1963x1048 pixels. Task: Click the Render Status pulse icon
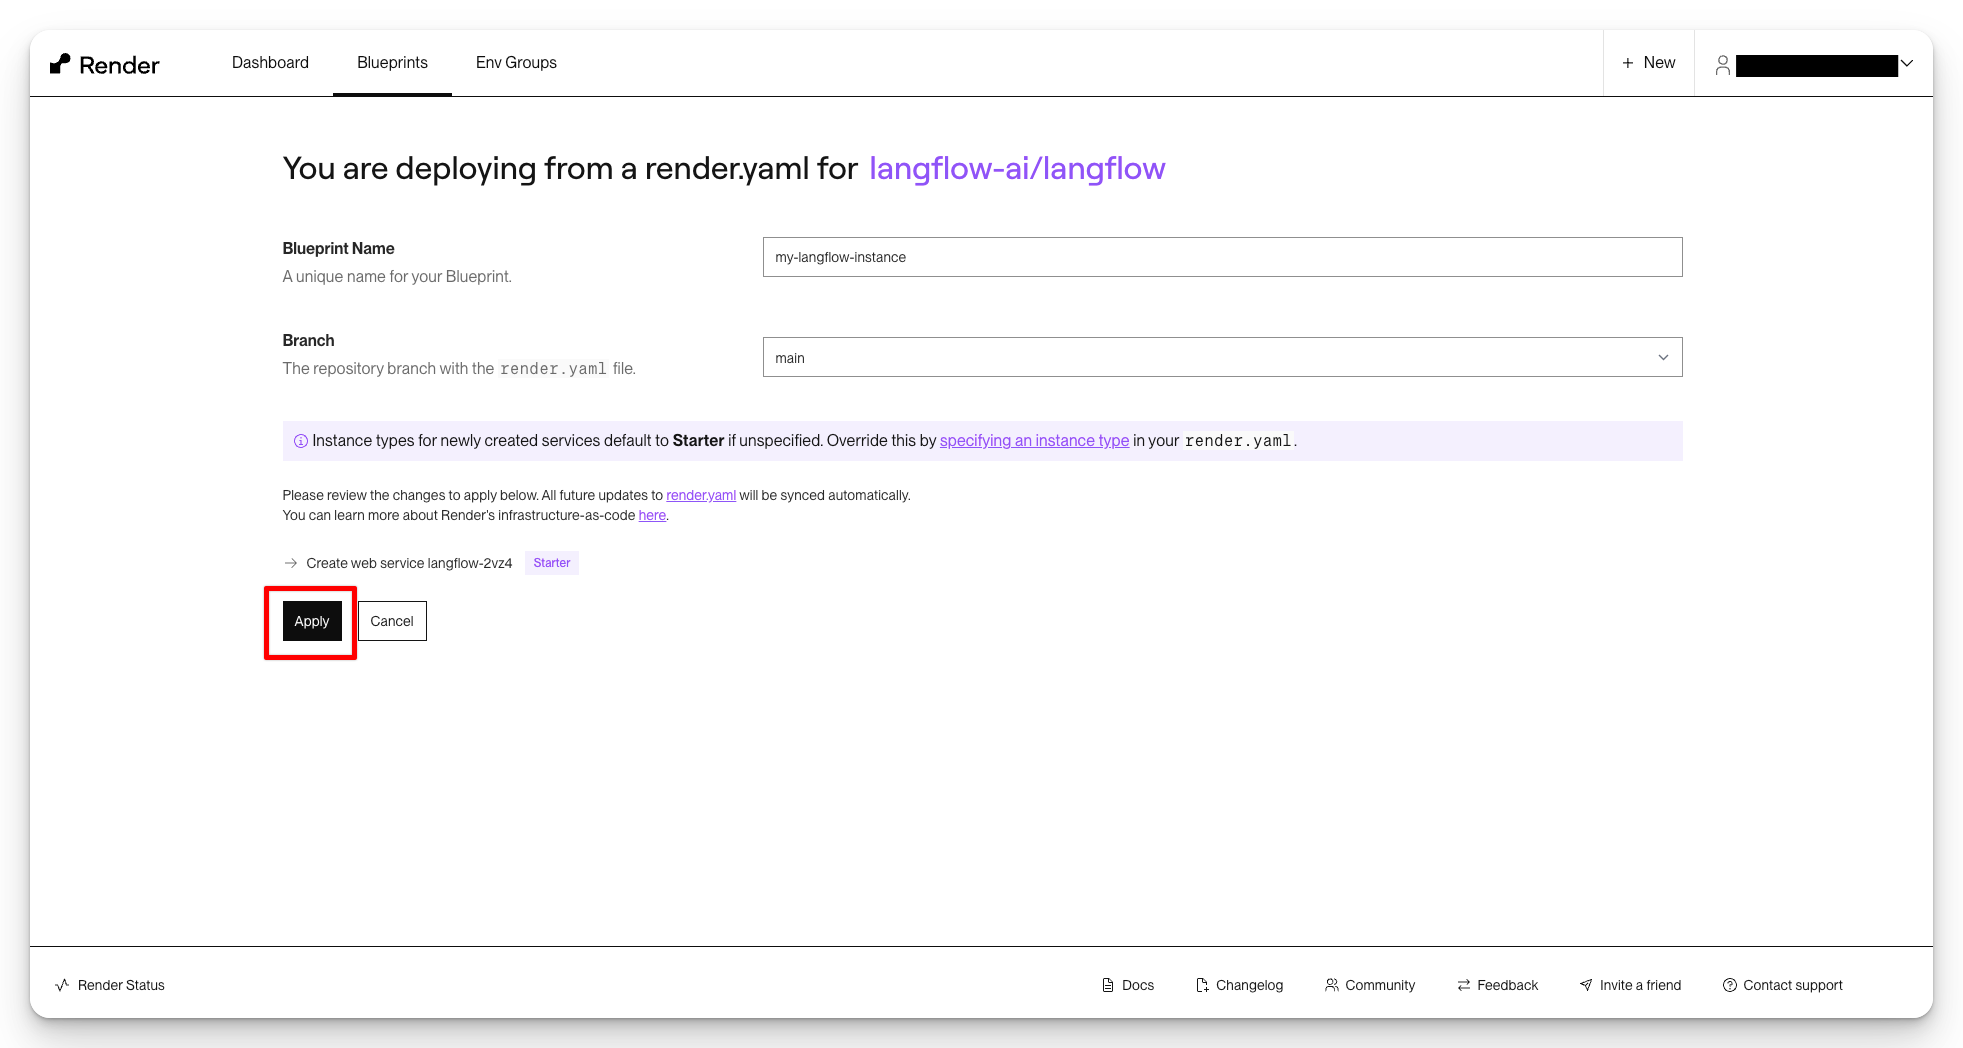click(62, 985)
